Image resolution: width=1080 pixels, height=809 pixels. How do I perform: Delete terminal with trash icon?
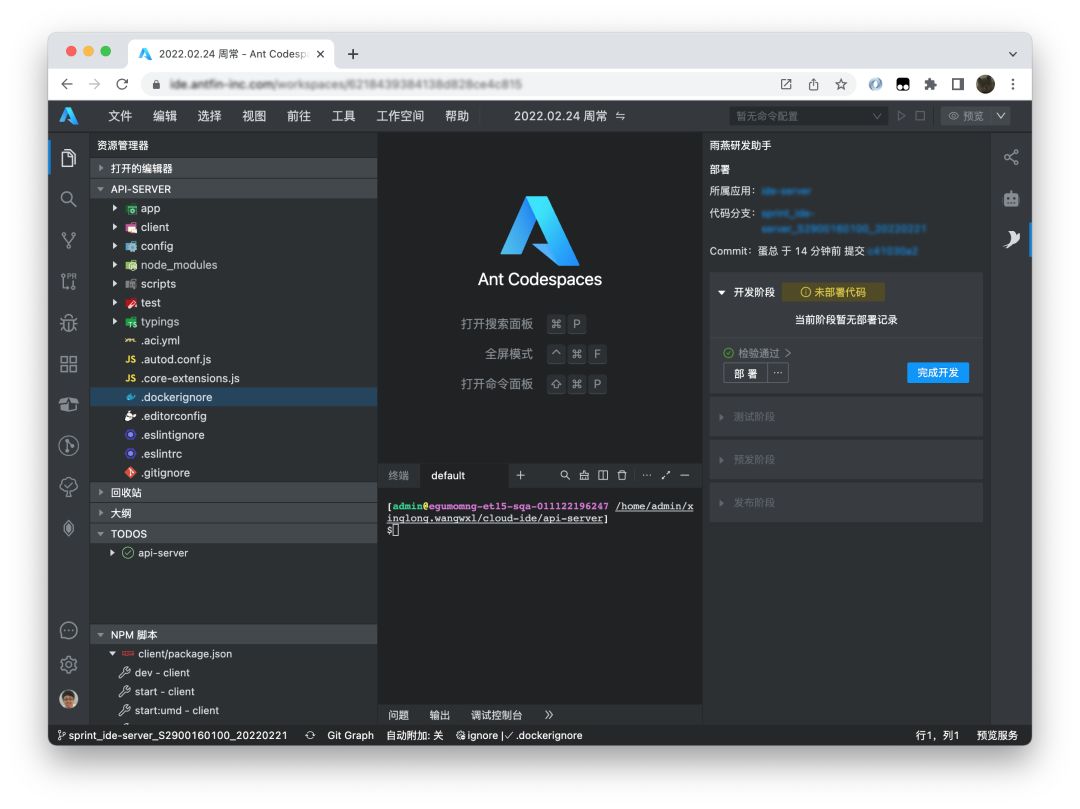pyautogui.click(x=622, y=475)
